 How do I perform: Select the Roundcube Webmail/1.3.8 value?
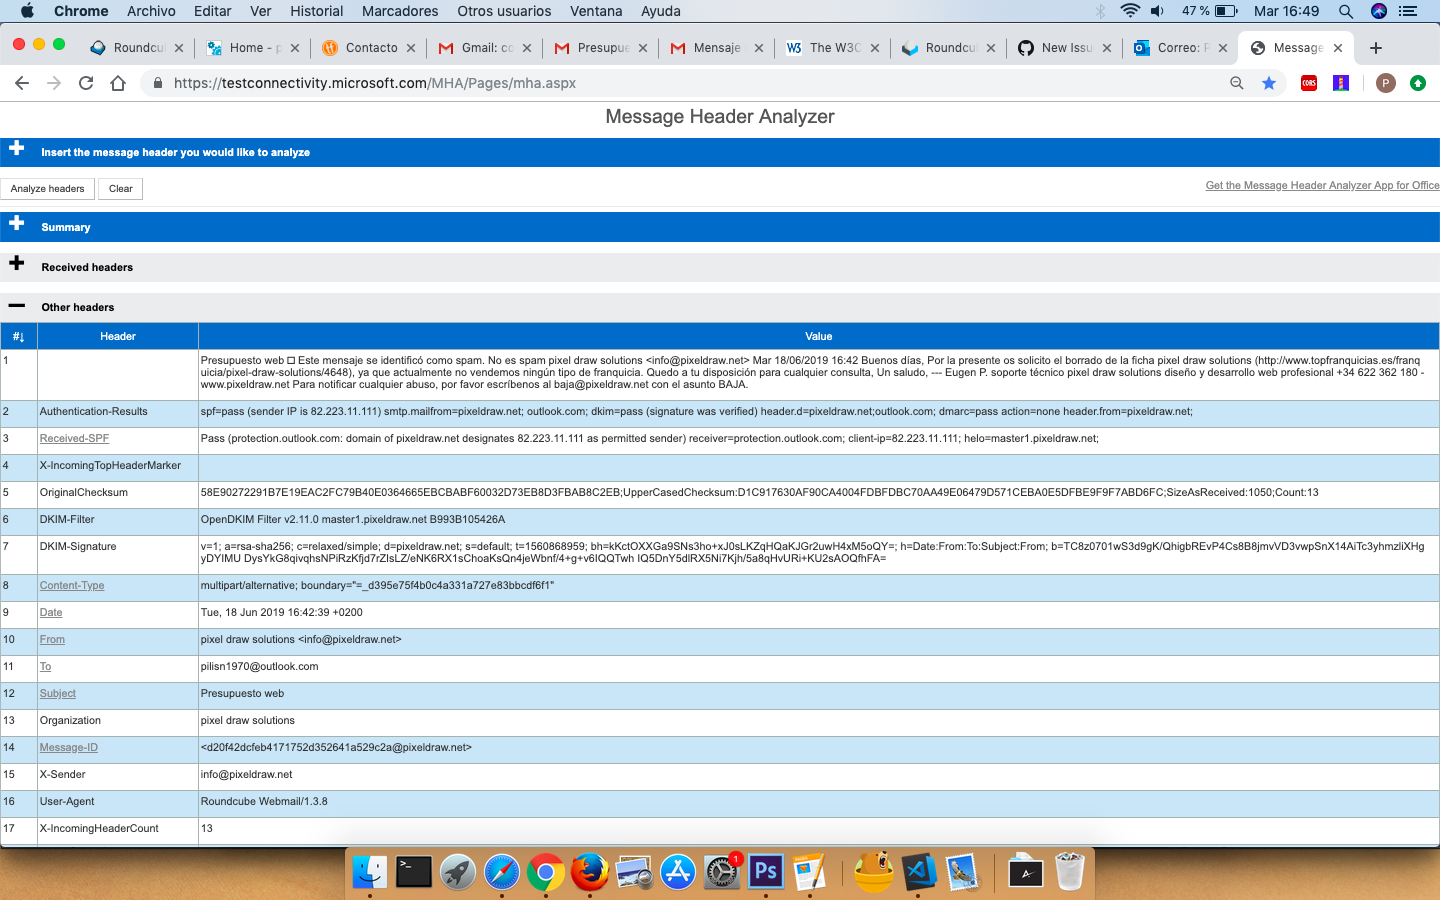pyautogui.click(x=264, y=802)
